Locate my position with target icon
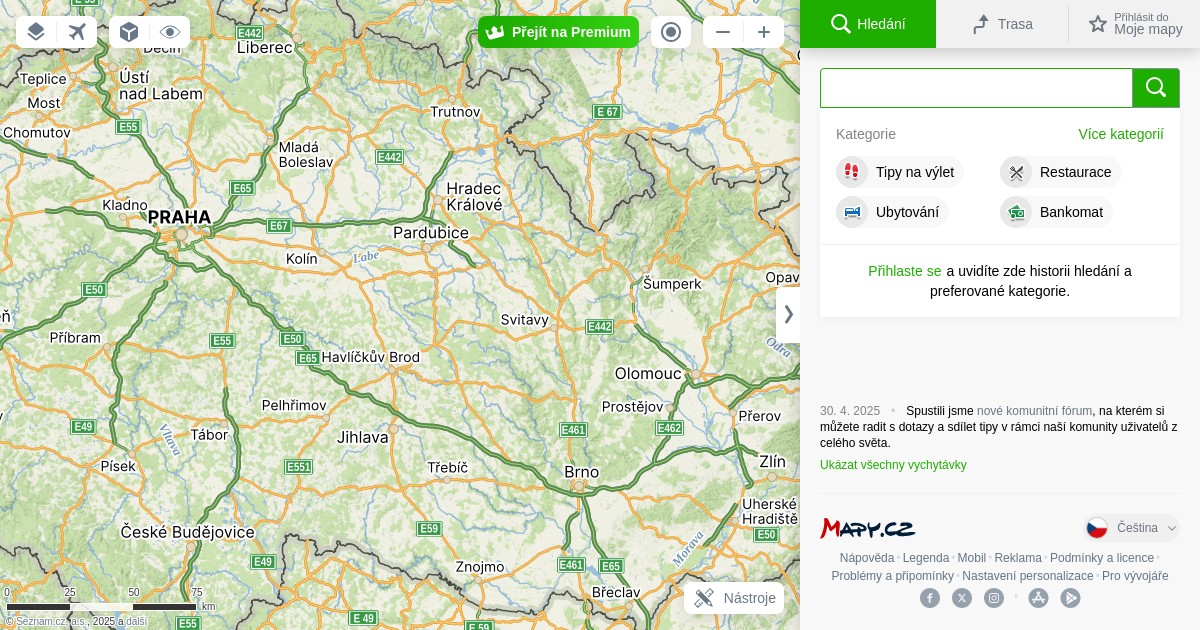The width and height of the screenshot is (1200, 630). [671, 32]
